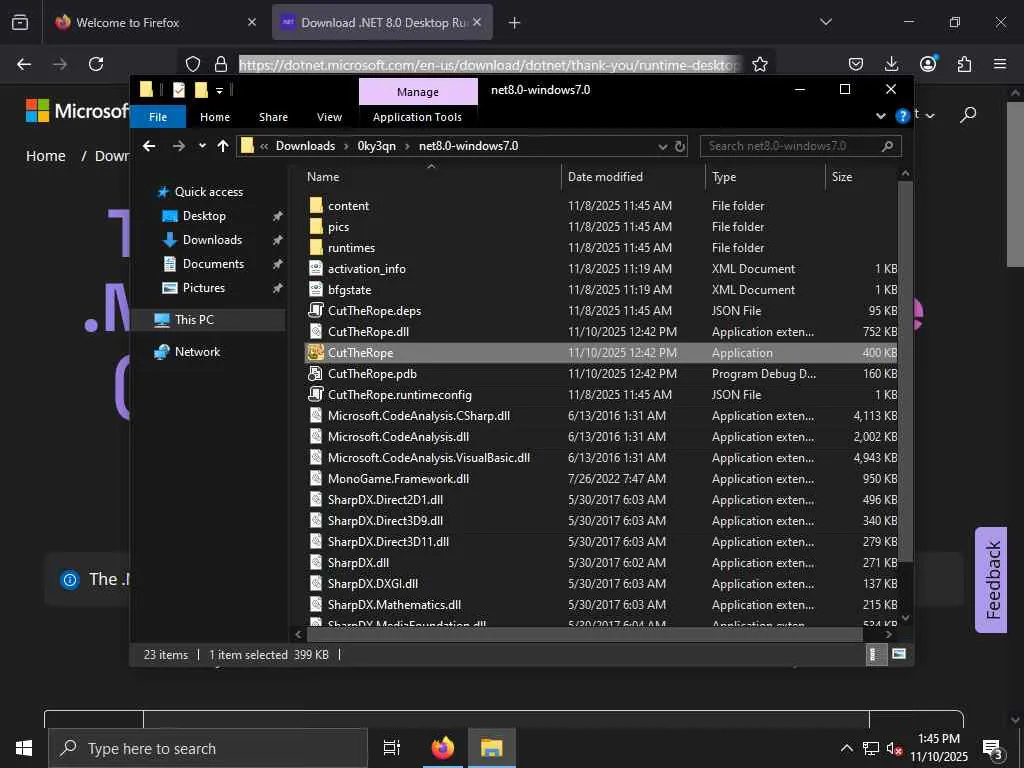The width and height of the screenshot is (1024, 768).
Task: Open the View ribbon tab
Action: 329,118
